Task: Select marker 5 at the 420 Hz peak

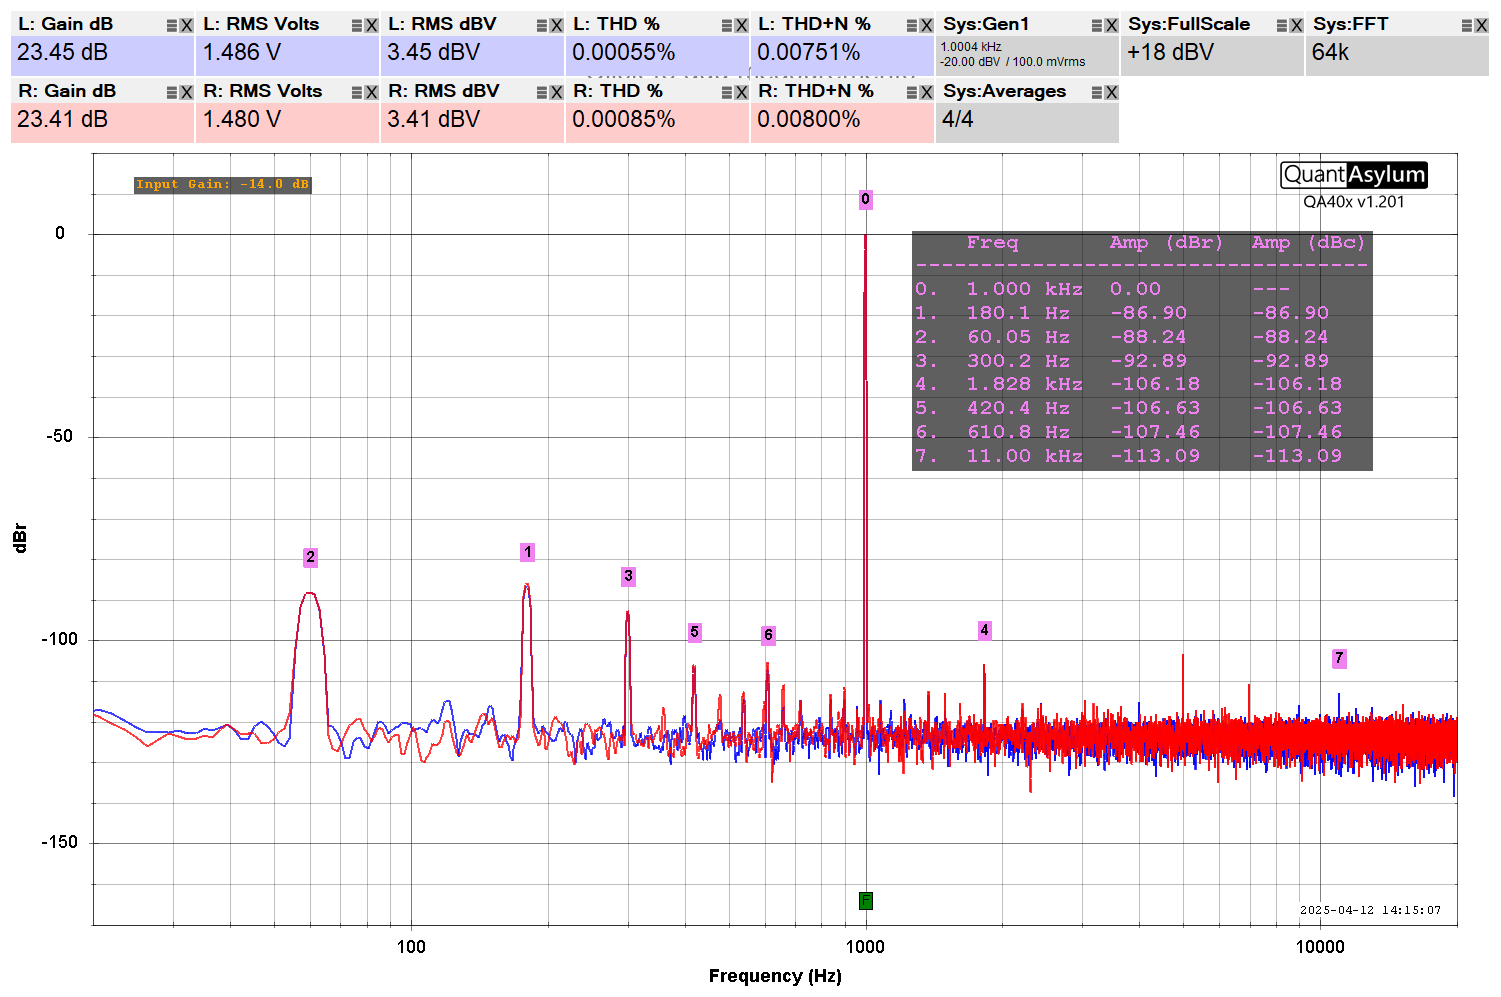Action: 695,632
